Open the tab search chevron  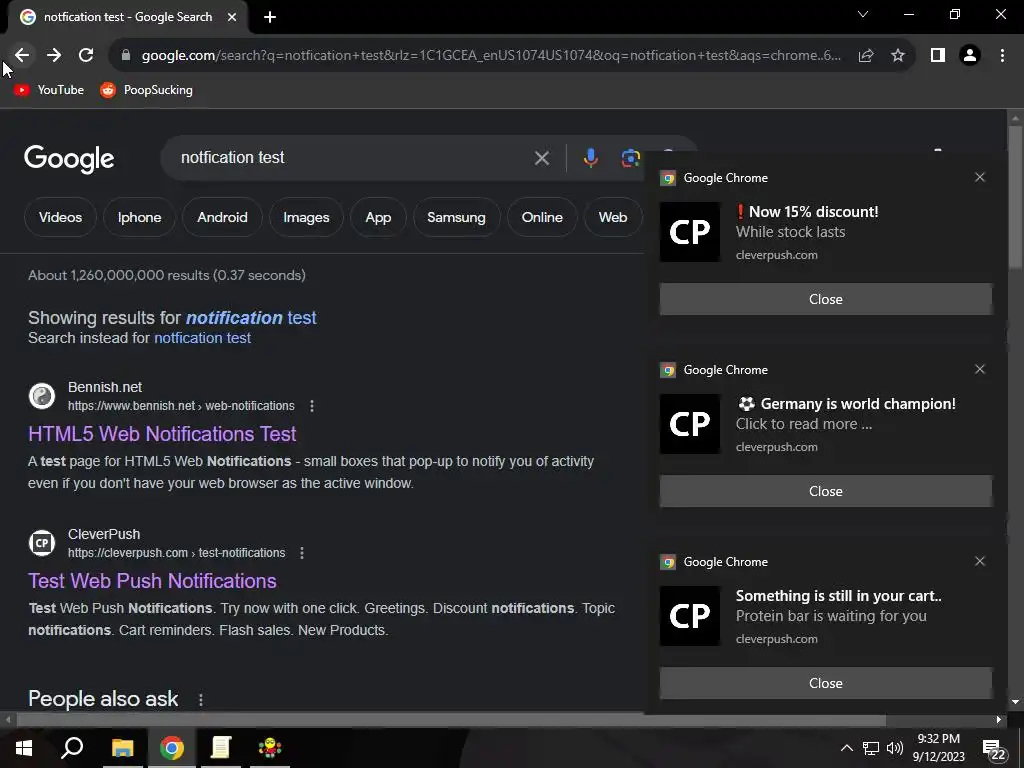pyautogui.click(x=863, y=14)
